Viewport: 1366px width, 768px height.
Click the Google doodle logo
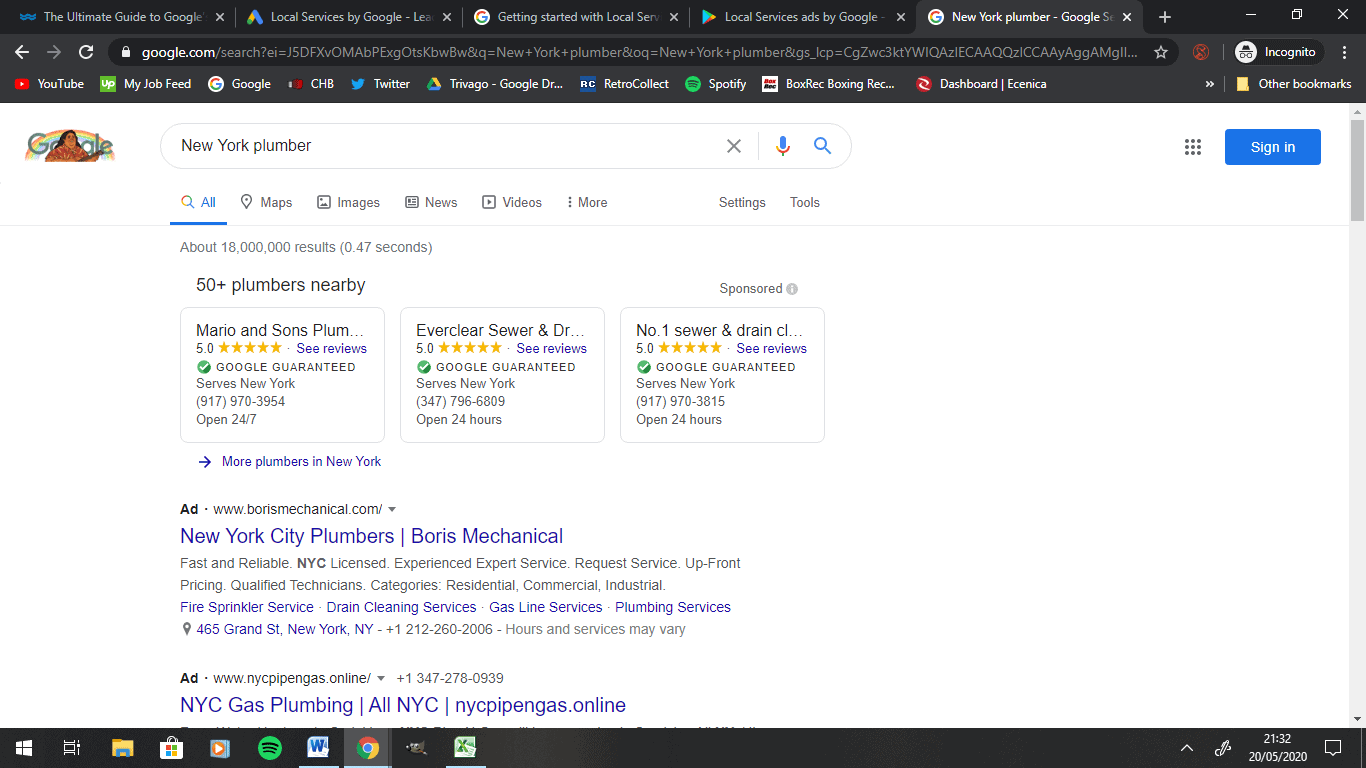pyautogui.click(x=70, y=146)
